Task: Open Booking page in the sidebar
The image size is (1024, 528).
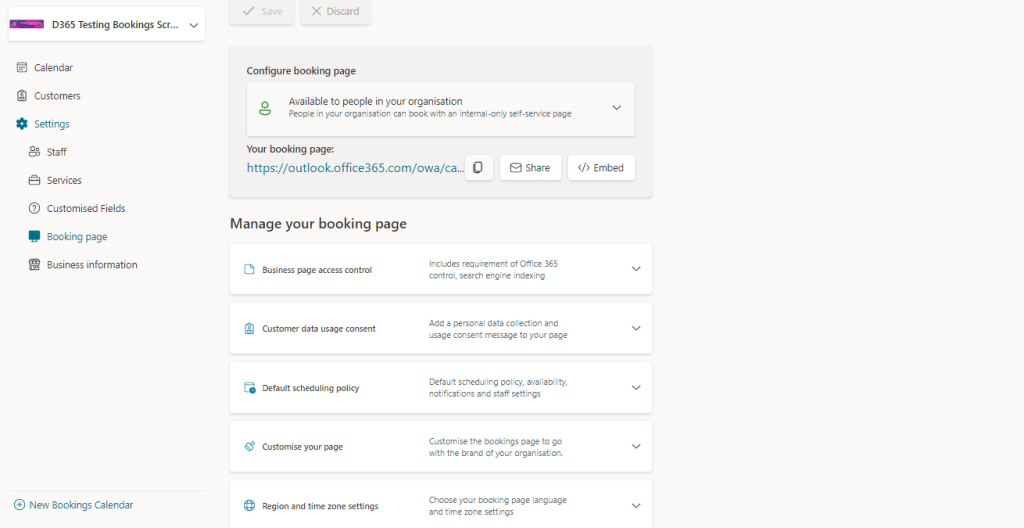Action: tap(77, 237)
